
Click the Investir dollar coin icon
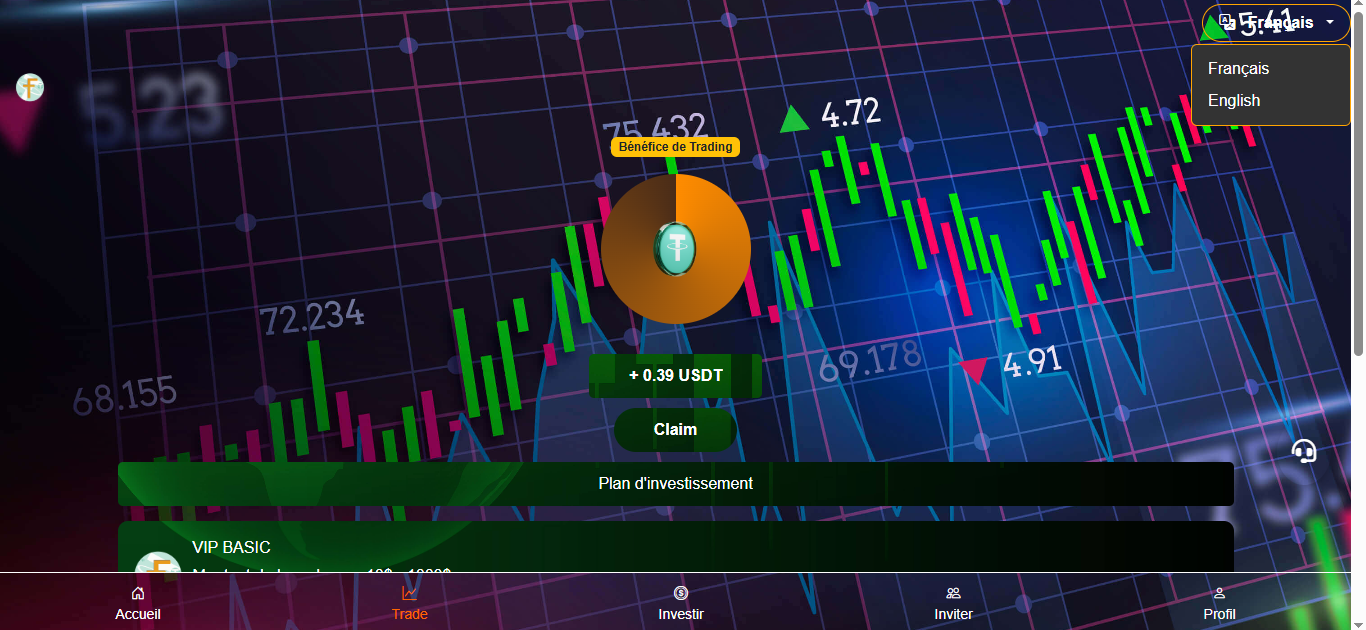681,593
